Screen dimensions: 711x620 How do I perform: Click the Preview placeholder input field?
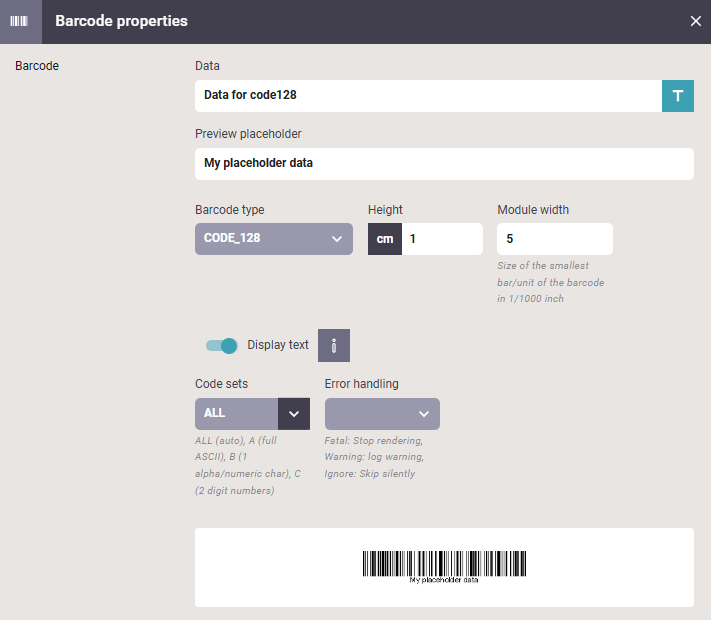tap(444, 164)
